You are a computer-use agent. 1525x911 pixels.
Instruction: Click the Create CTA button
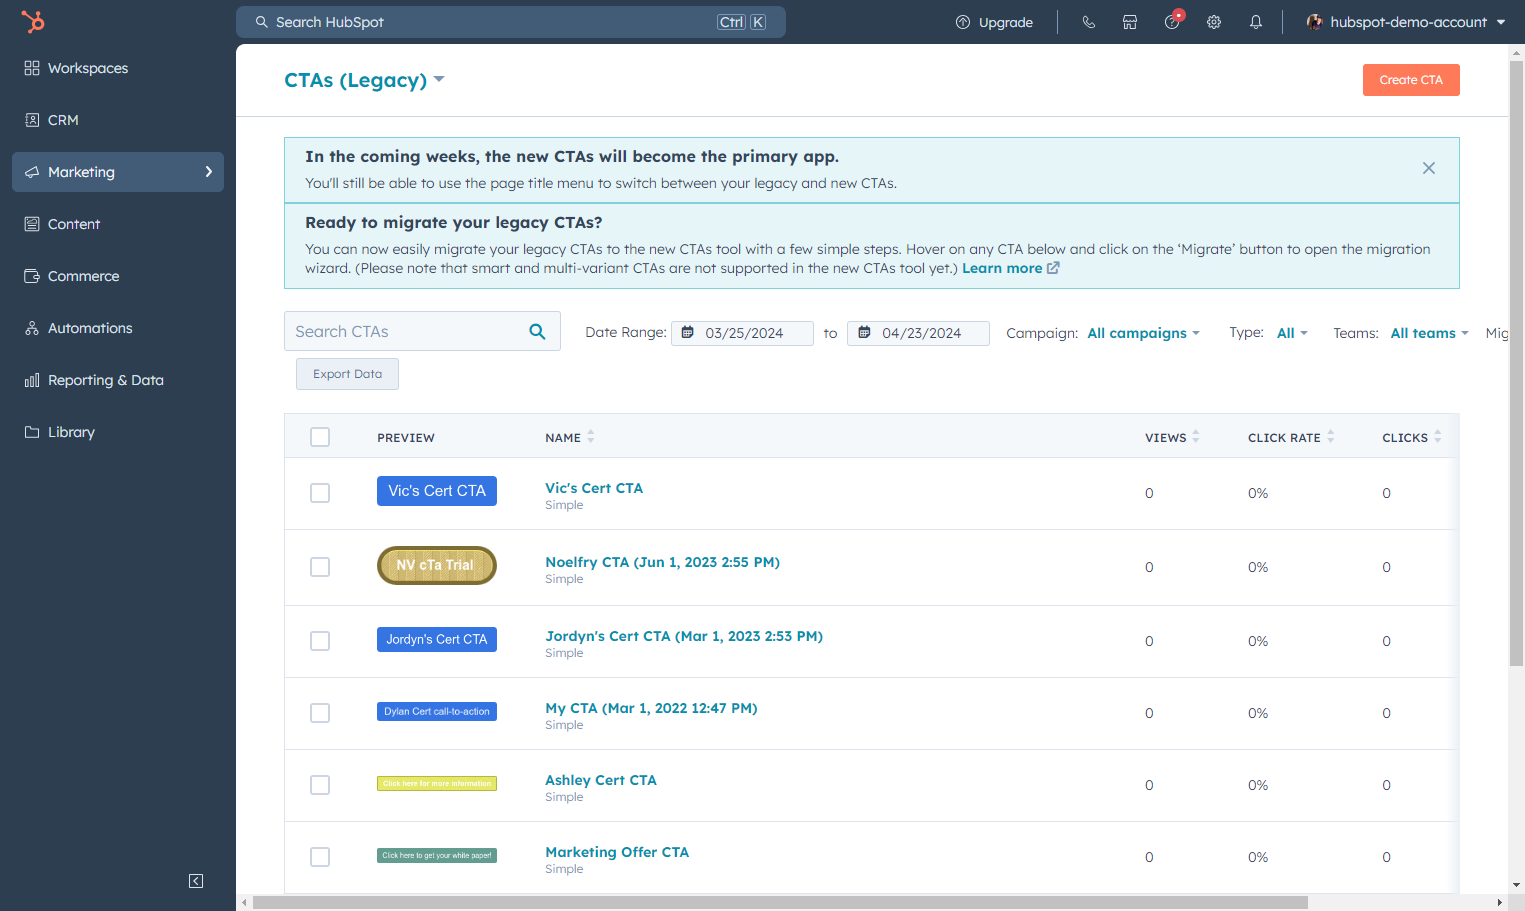coord(1411,80)
